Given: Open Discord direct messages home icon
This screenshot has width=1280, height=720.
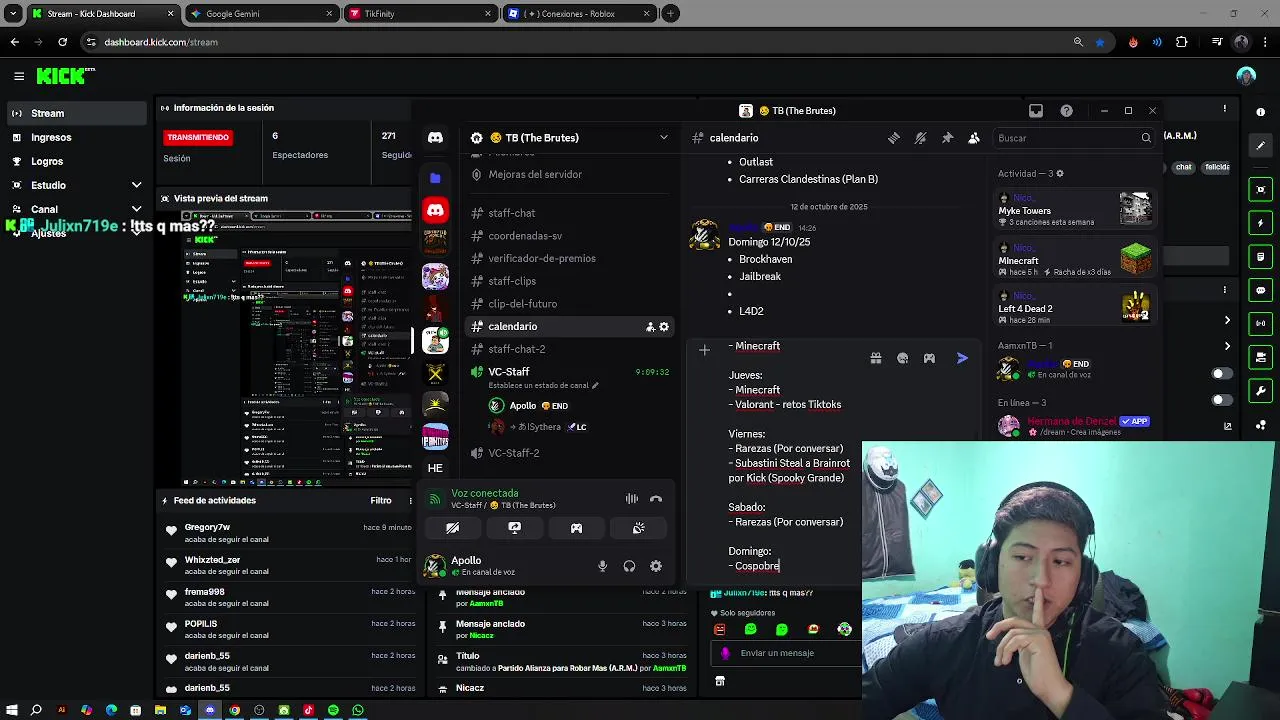Looking at the screenshot, I should pos(435,138).
